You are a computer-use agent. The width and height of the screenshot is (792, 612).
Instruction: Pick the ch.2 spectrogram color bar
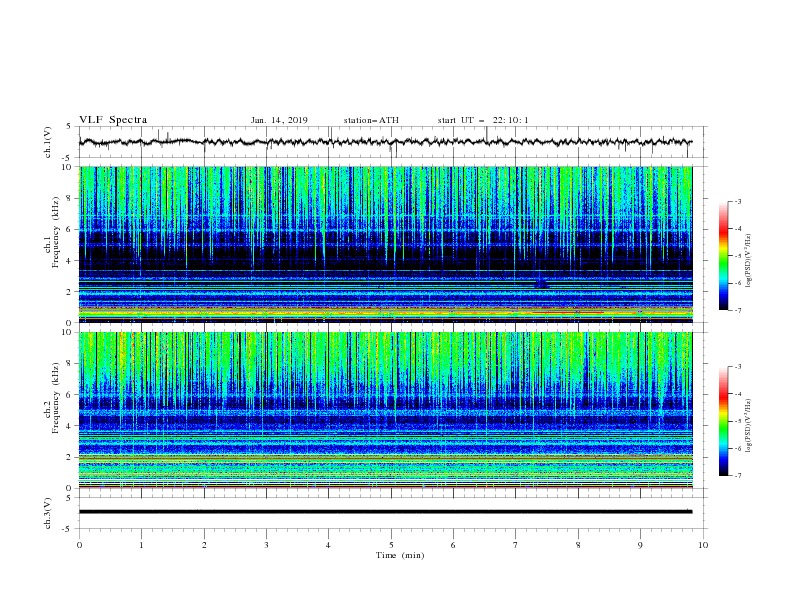click(x=723, y=421)
